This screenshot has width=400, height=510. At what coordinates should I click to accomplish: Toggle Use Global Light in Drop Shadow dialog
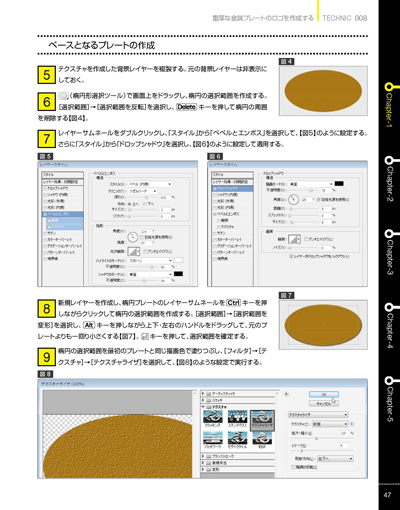tap(318, 200)
